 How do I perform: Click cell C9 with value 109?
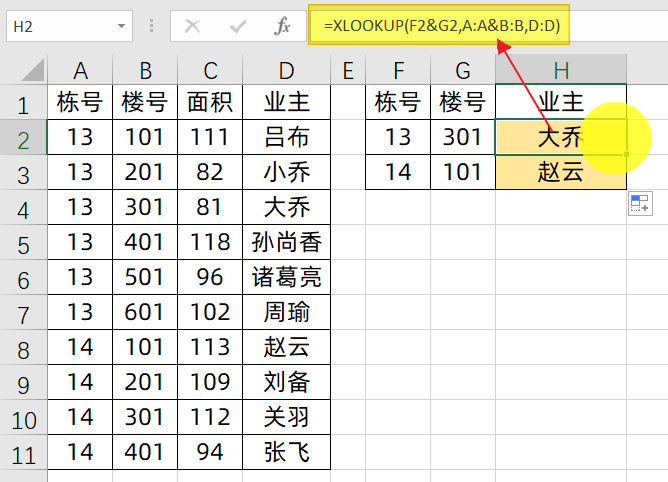pos(210,382)
